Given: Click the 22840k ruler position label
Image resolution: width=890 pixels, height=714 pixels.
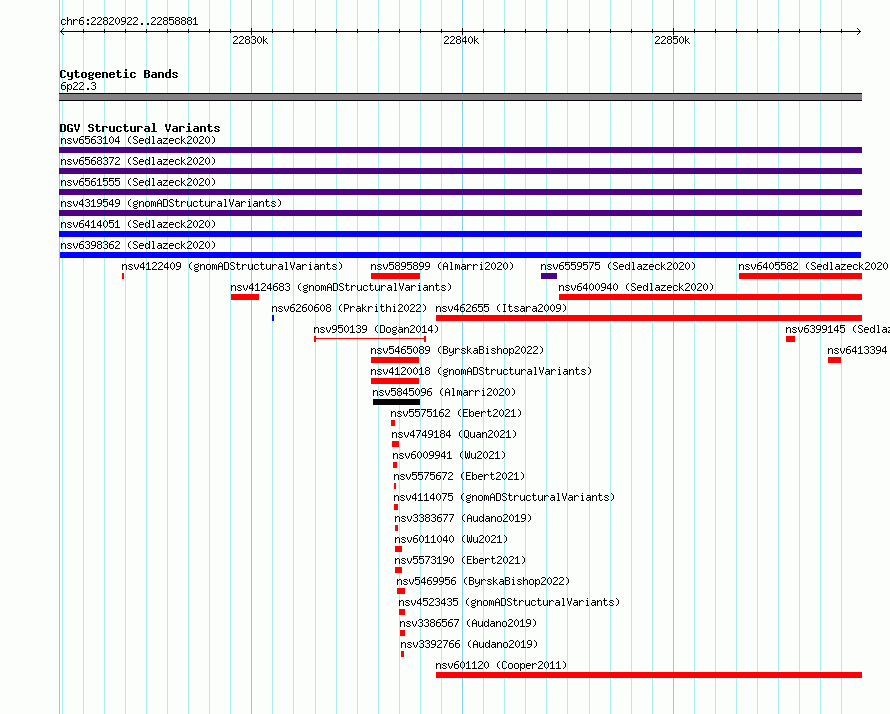Looking at the screenshot, I should tap(461, 40).
